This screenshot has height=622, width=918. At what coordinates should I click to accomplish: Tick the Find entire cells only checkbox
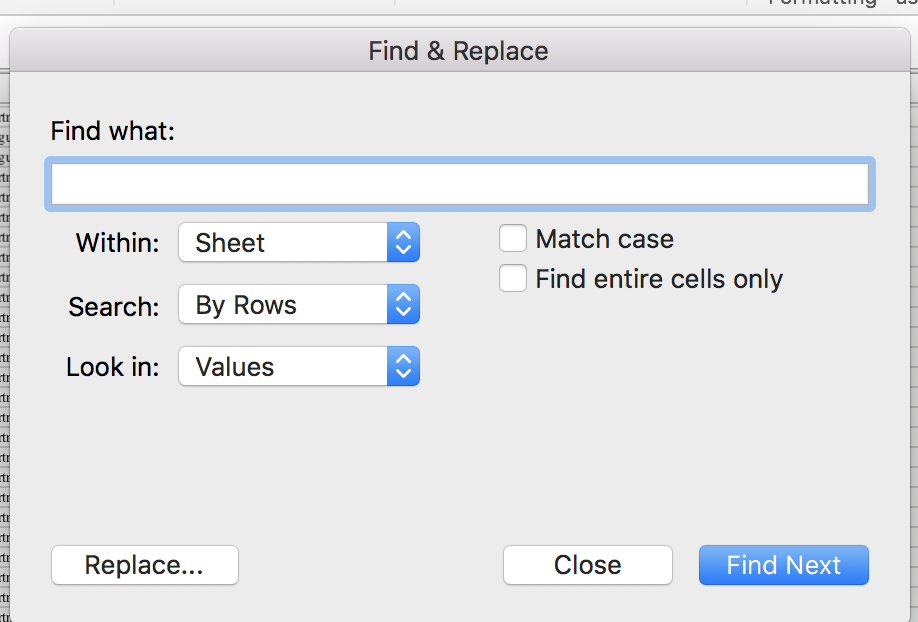click(513, 279)
